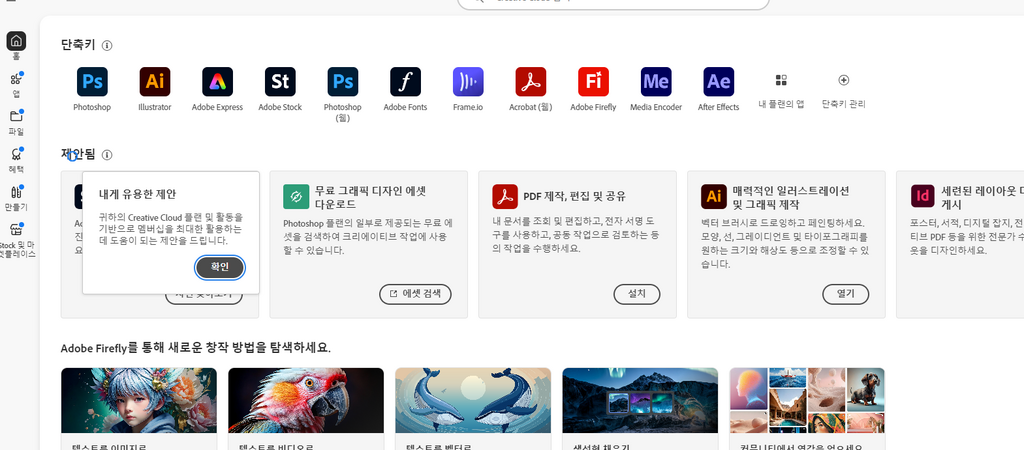
Task: Open Stock 및 마켓플레이스 in sidebar
Action: pyautogui.click(x=16, y=240)
